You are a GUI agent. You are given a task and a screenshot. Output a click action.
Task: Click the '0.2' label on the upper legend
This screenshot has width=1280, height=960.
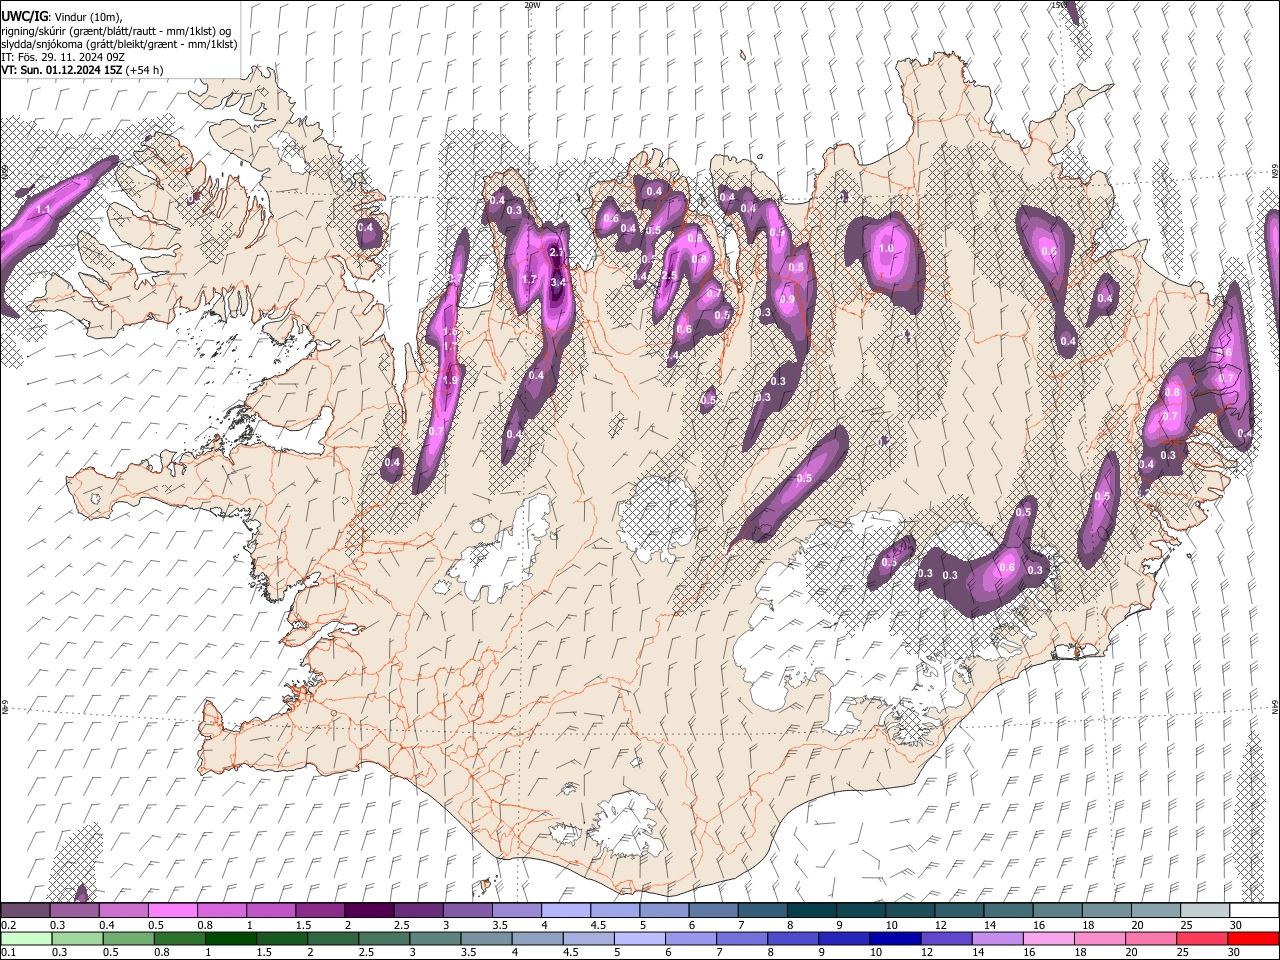click(9, 925)
